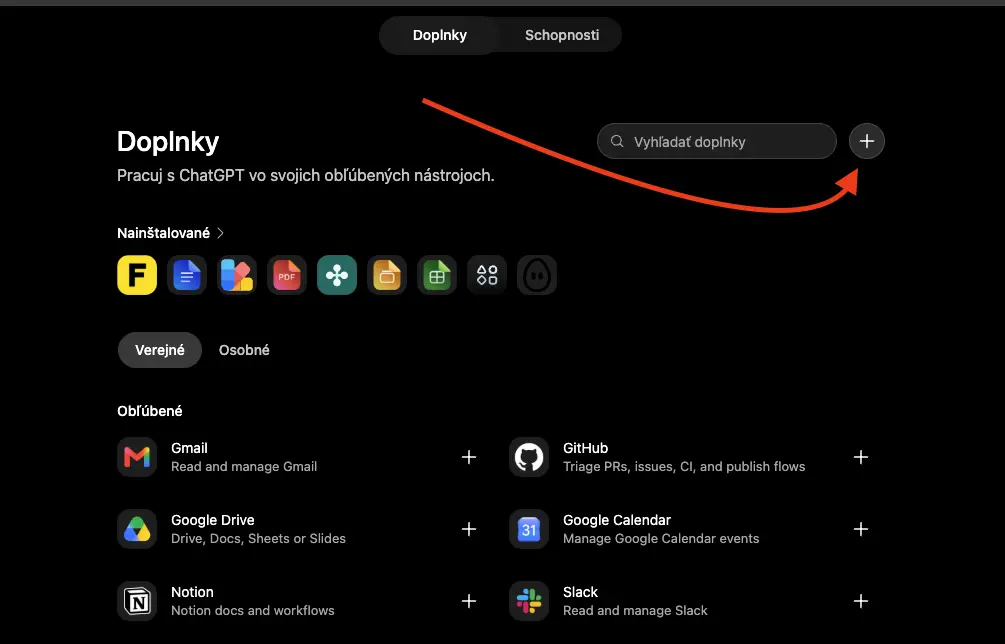Add the Notion plugin with plus
This screenshot has width=1005, height=644.
[469, 601]
